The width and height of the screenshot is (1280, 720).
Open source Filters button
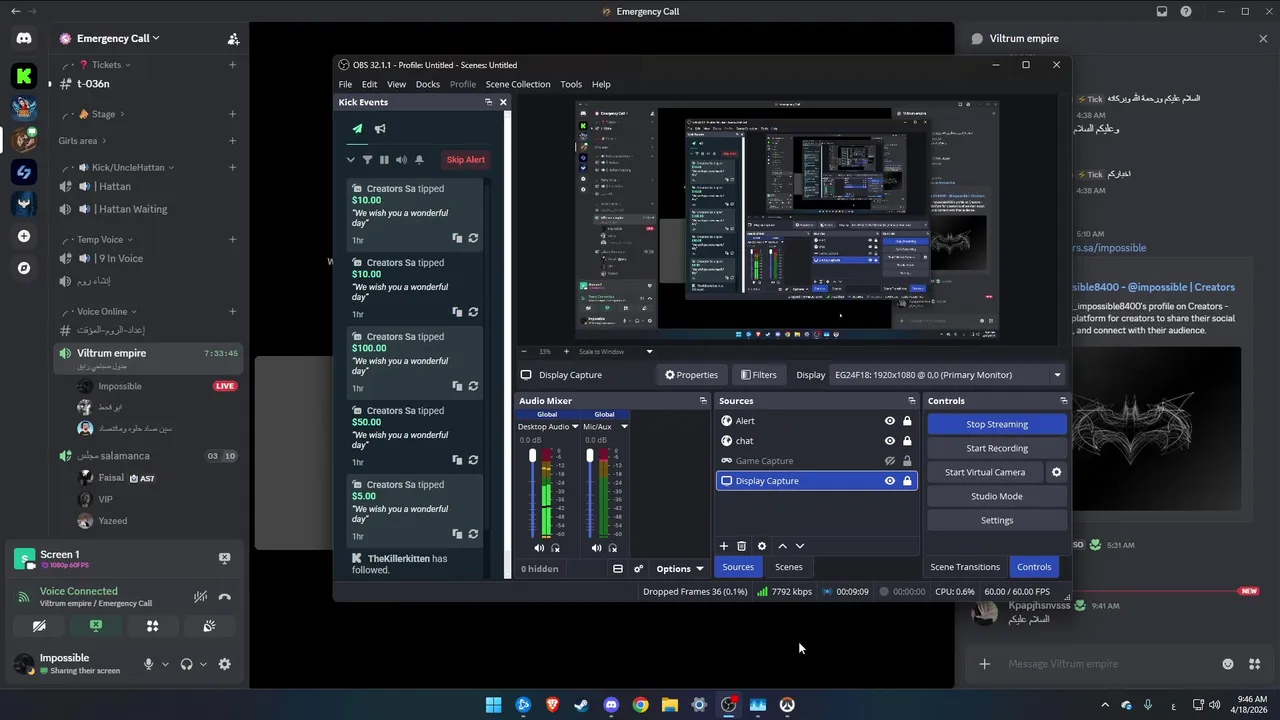[758, 375]
